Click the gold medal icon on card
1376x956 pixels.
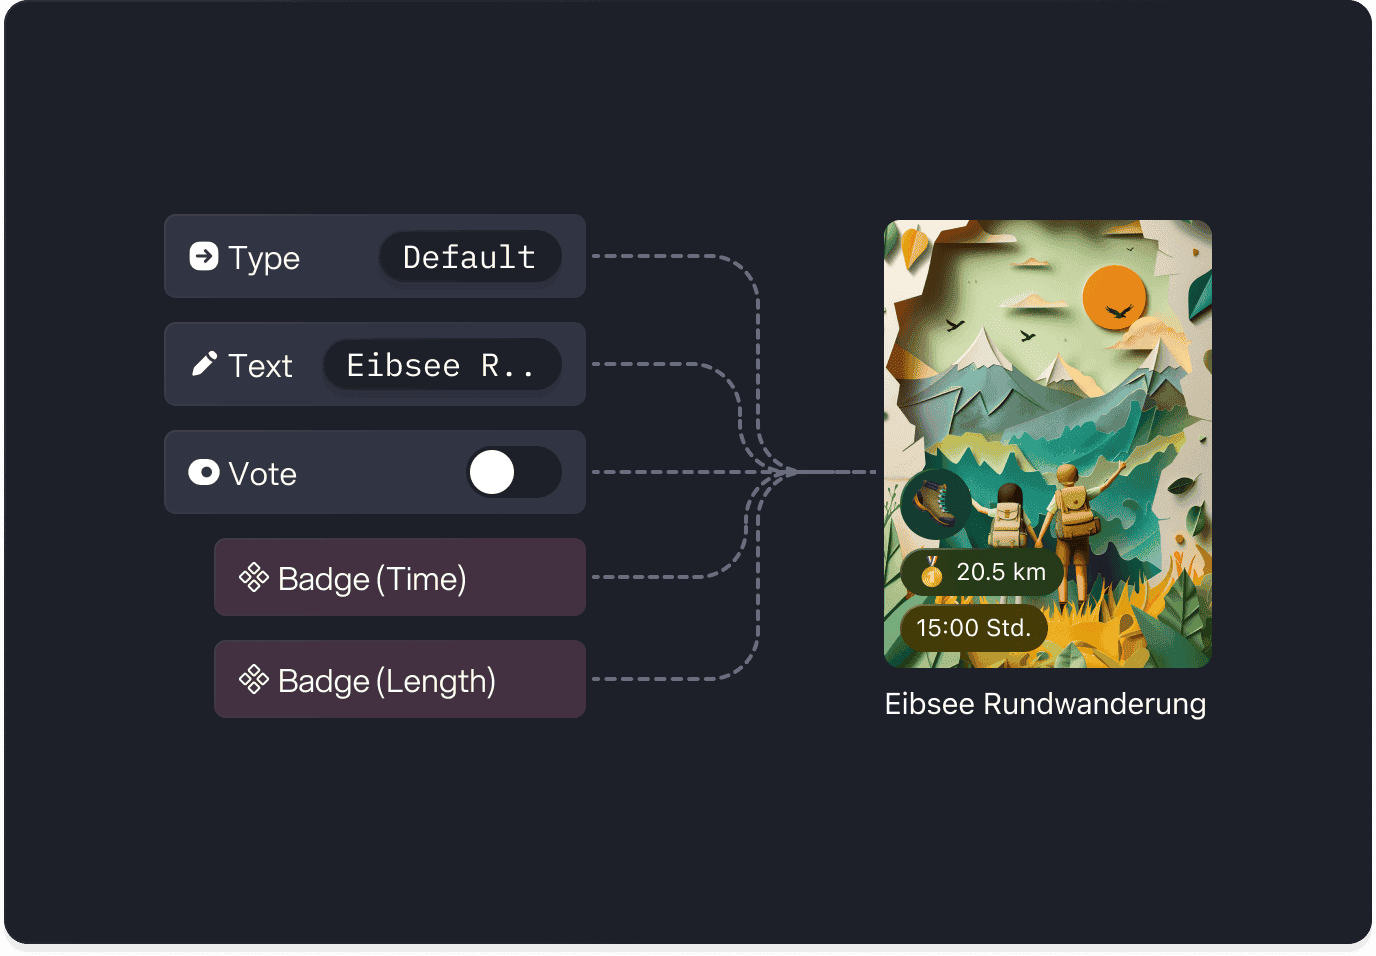931,572
